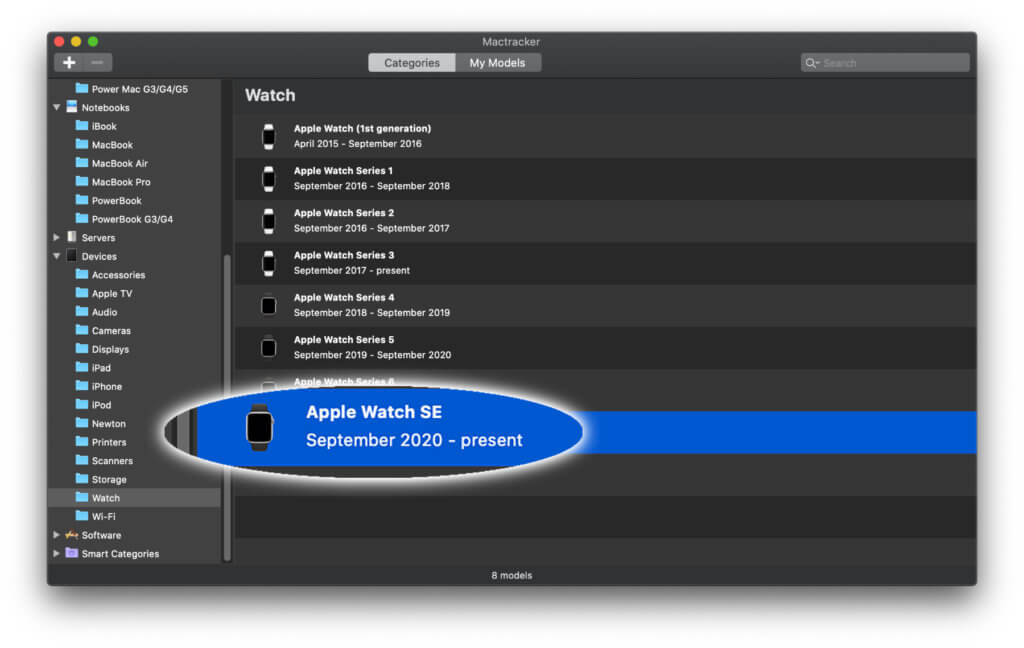Select Apple Watch Series 3 title text

coord(344,255)
